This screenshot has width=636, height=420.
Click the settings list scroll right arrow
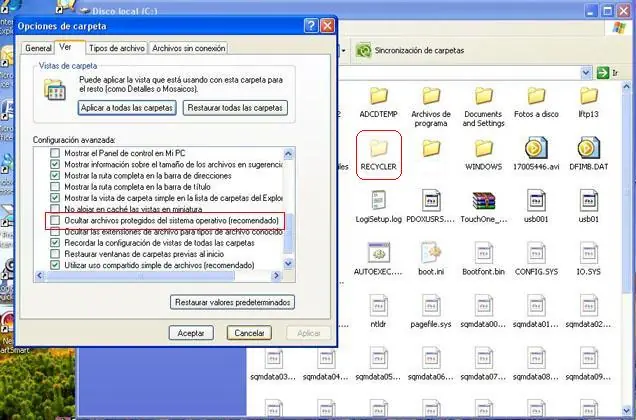(276, 276)
